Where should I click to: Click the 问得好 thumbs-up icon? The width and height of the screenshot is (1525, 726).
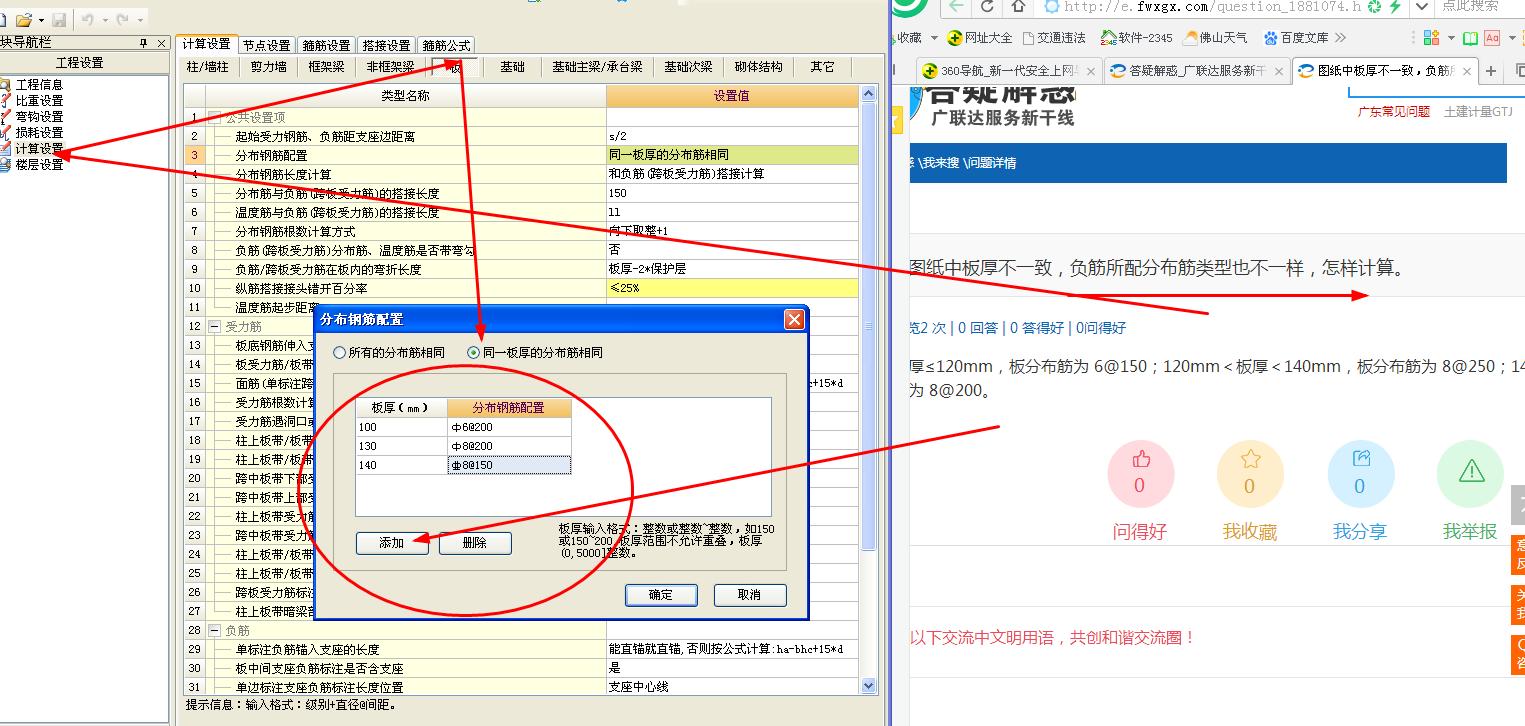click(1141, 460)
